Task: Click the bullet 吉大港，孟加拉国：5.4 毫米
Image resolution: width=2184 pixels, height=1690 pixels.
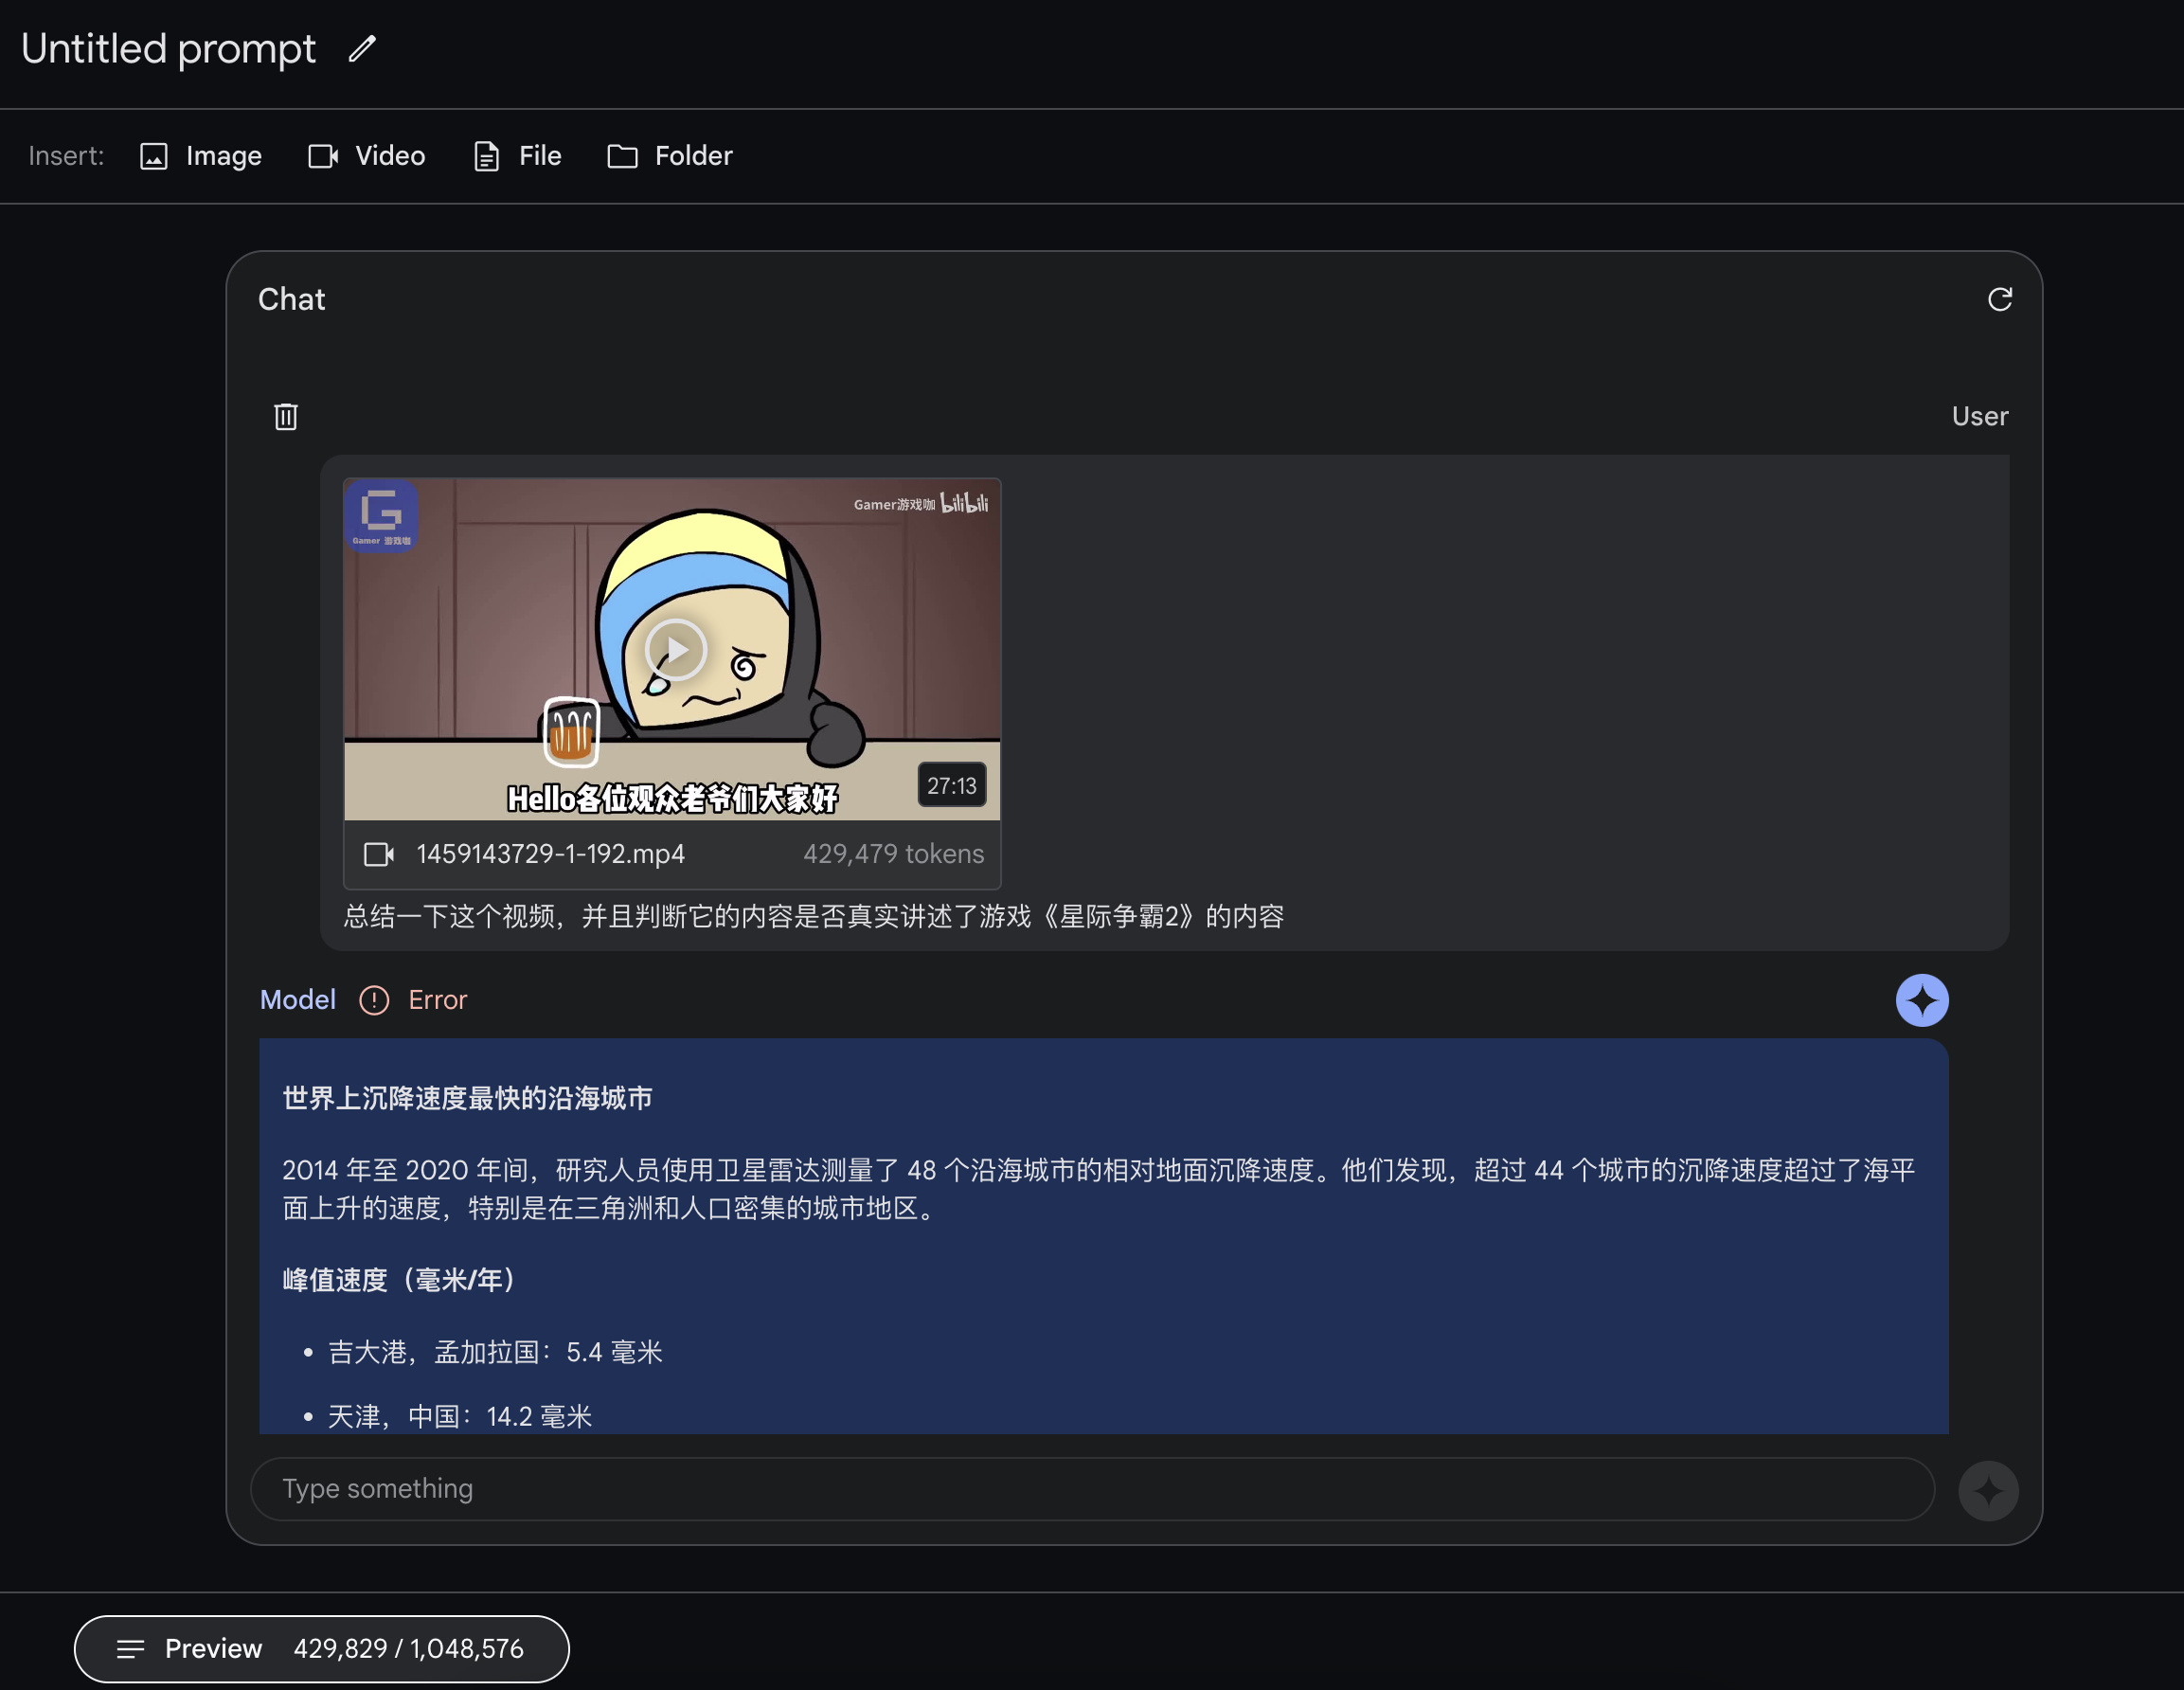Action: coord(496,1353)
